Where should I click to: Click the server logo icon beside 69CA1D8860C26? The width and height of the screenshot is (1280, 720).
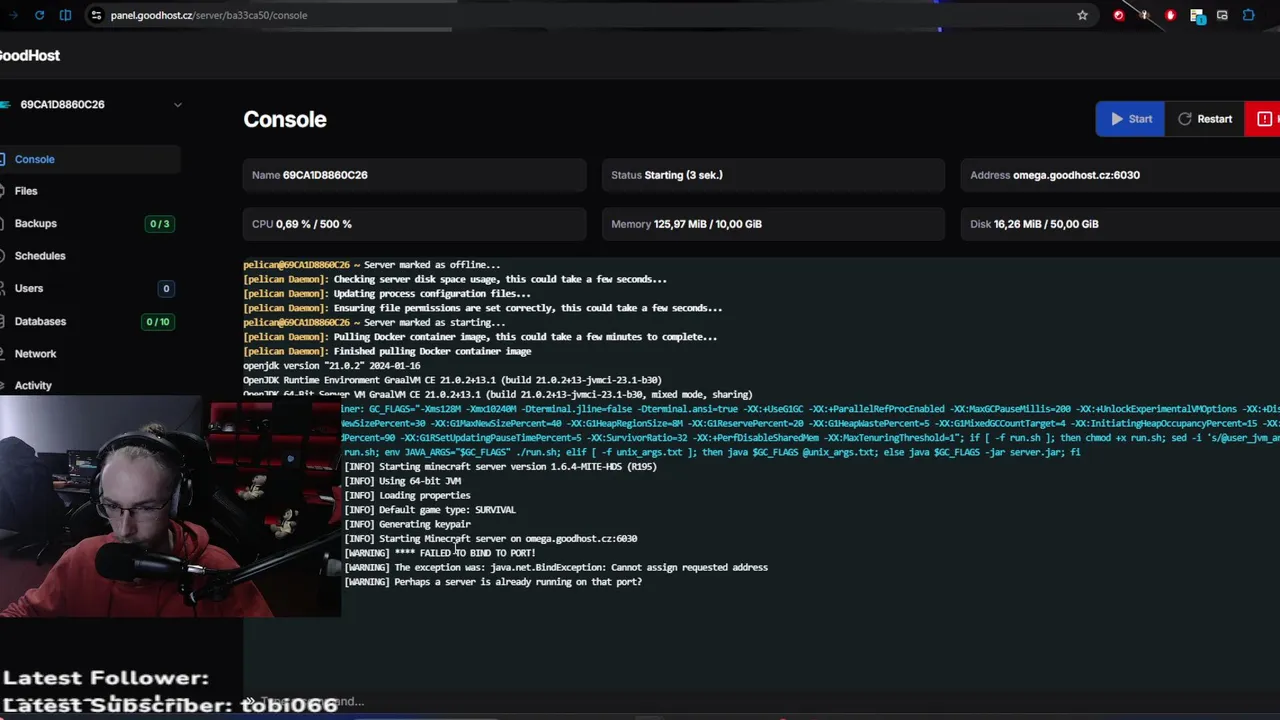pos(6,104)
